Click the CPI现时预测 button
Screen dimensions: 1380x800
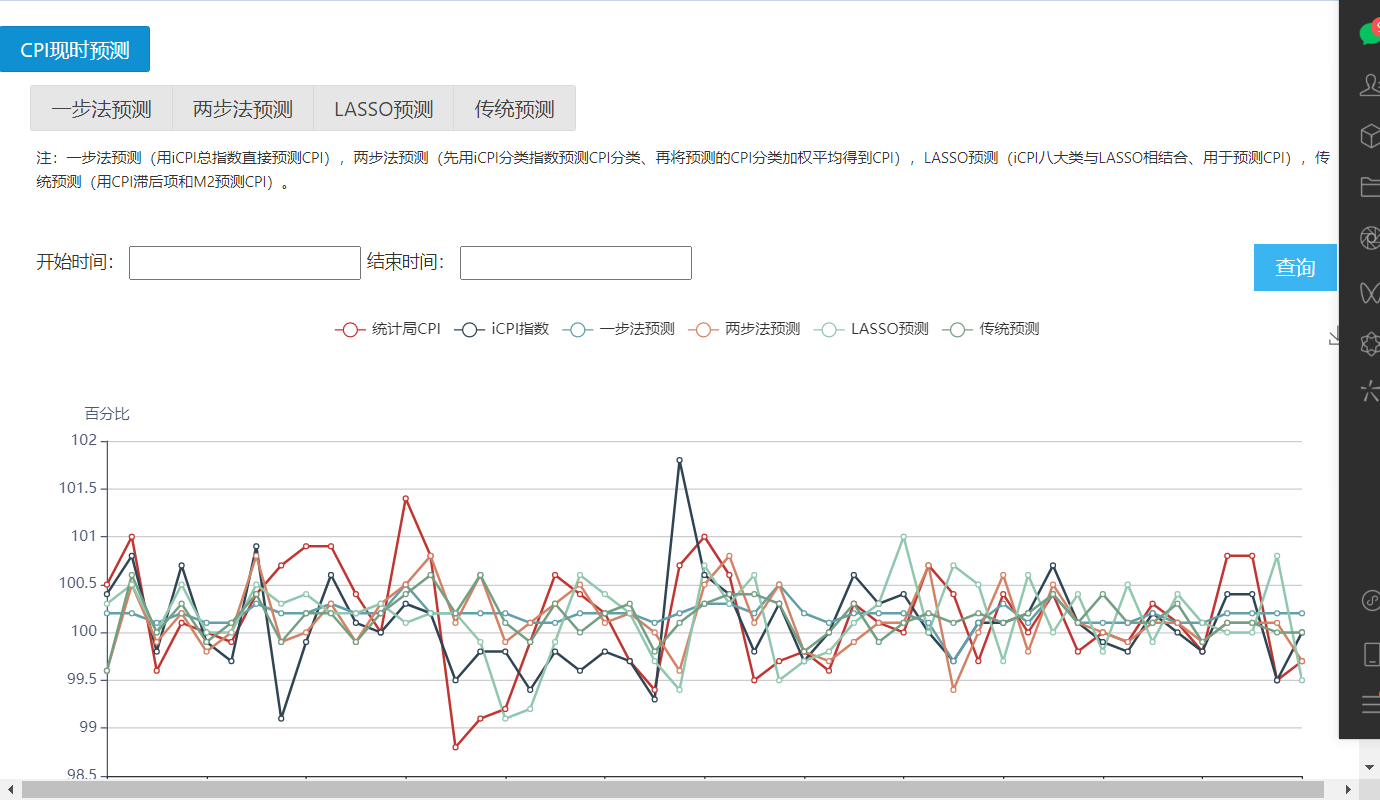coord(75,50)
